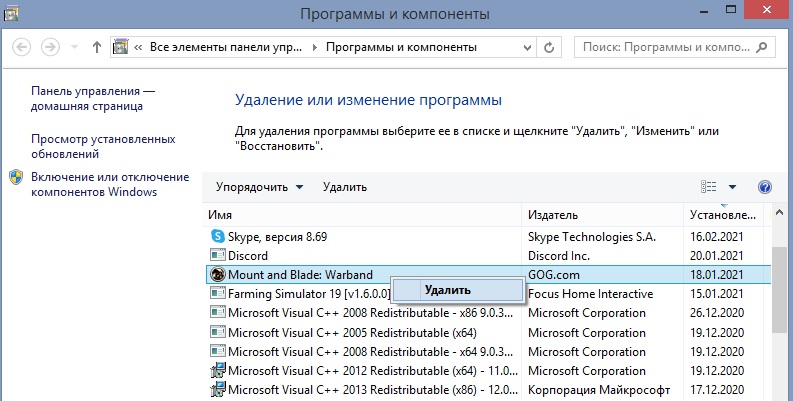Image resolution: width=793 pixels, height=401 pixels.
Task: Select the Skype icon row entry
Action: click(x=217, y=236)
